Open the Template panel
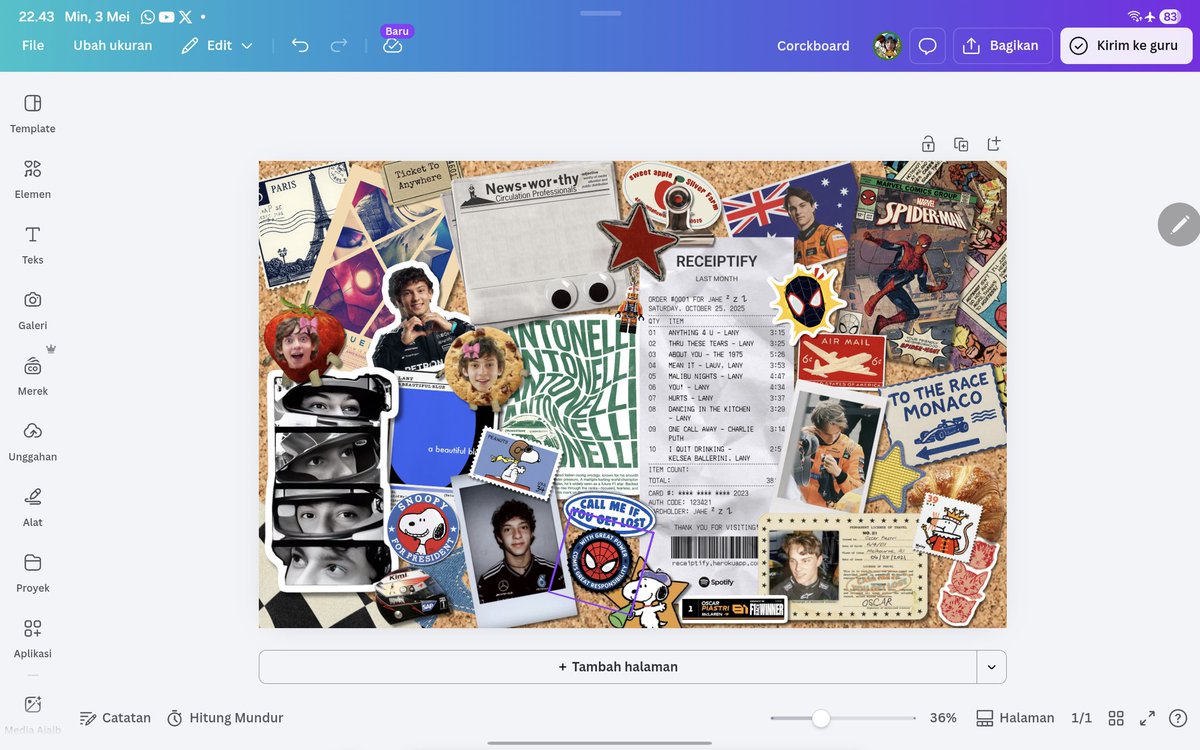 click(33, 113)
